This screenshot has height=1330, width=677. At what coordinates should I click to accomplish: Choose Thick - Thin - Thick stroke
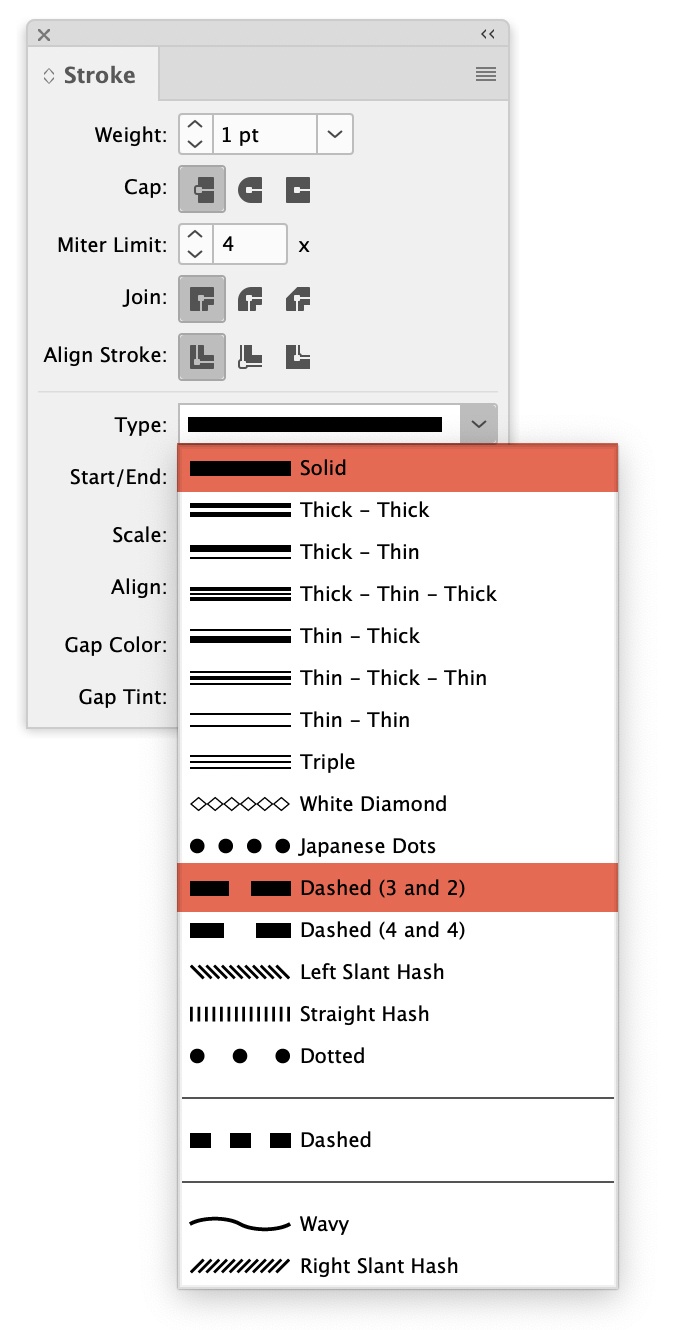click(x=397, y=594)
